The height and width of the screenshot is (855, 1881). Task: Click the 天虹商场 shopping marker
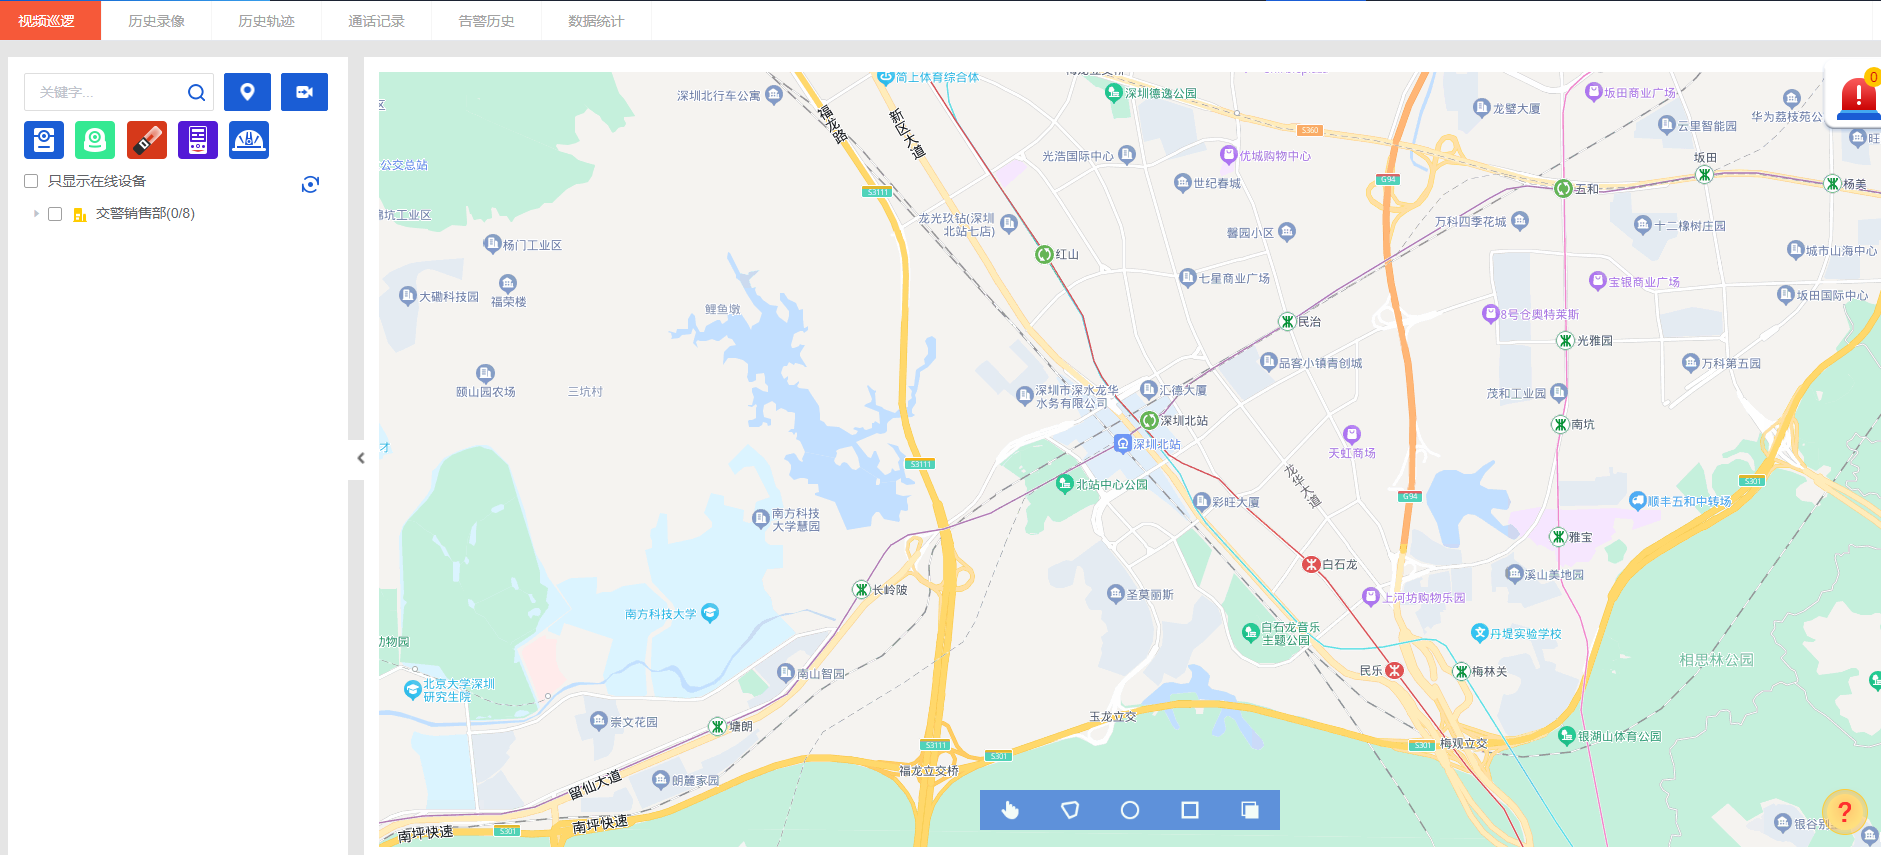(x=1352, y=434)
